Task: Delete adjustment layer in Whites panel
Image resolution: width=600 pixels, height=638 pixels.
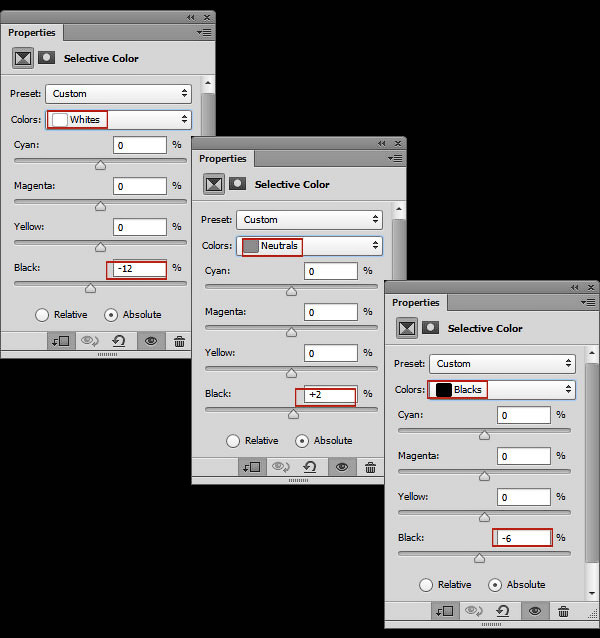Action: coord(179,341)
